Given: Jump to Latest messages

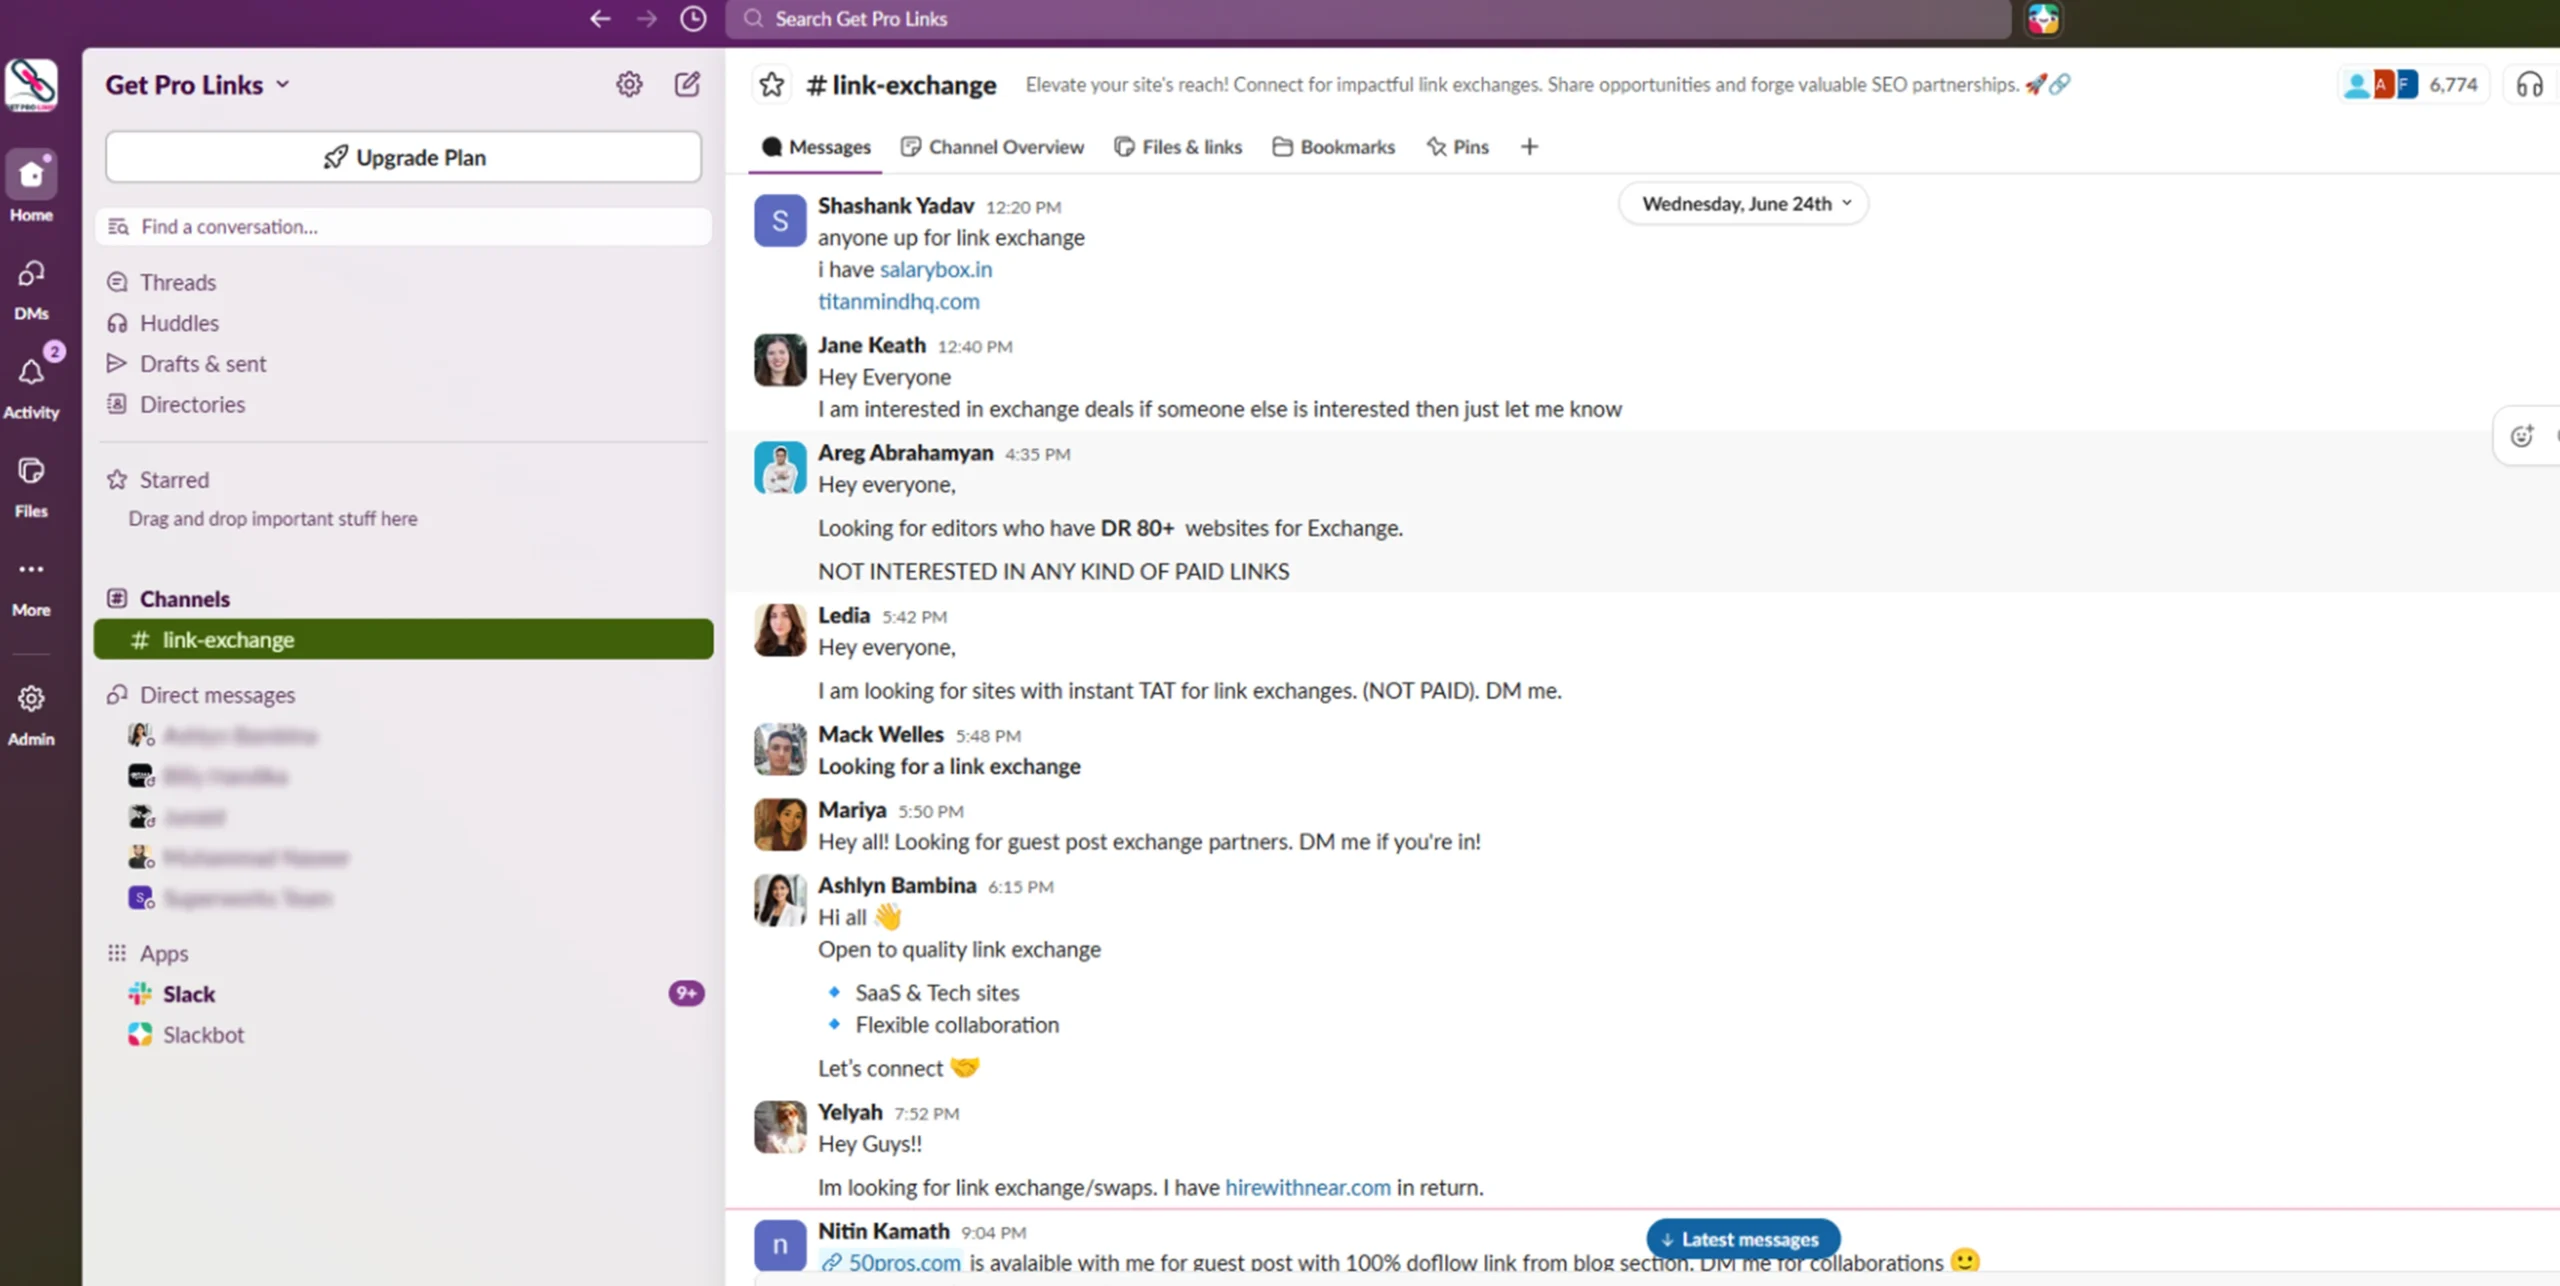Looking at the screenshot, I should tap(1743, 1239).
